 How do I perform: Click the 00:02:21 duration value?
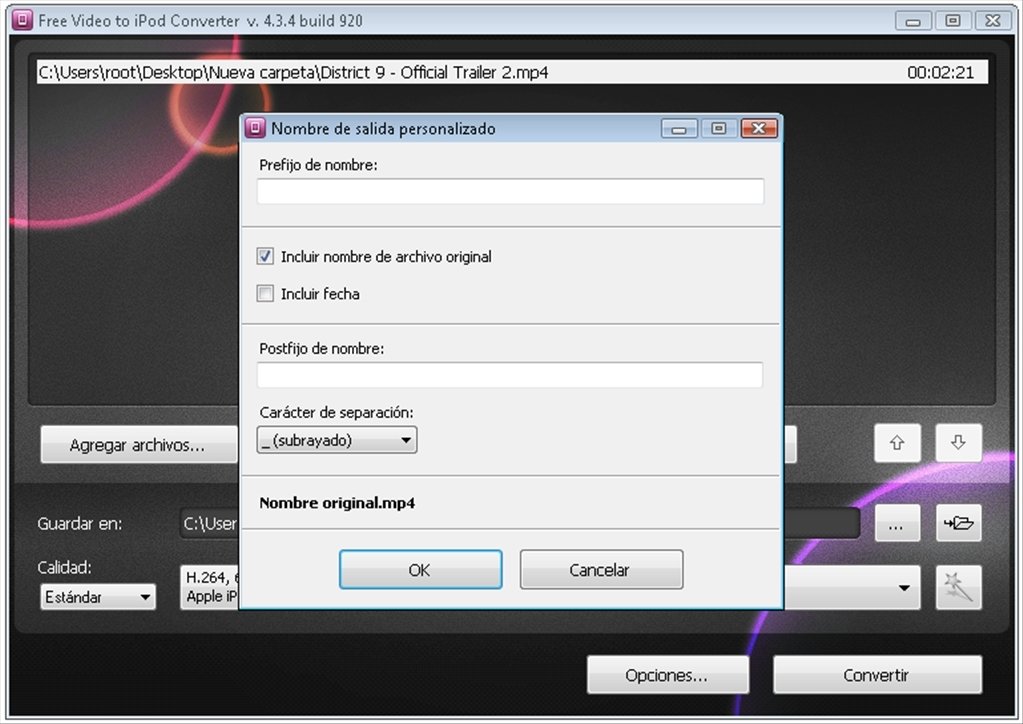[x=940, y=72]
